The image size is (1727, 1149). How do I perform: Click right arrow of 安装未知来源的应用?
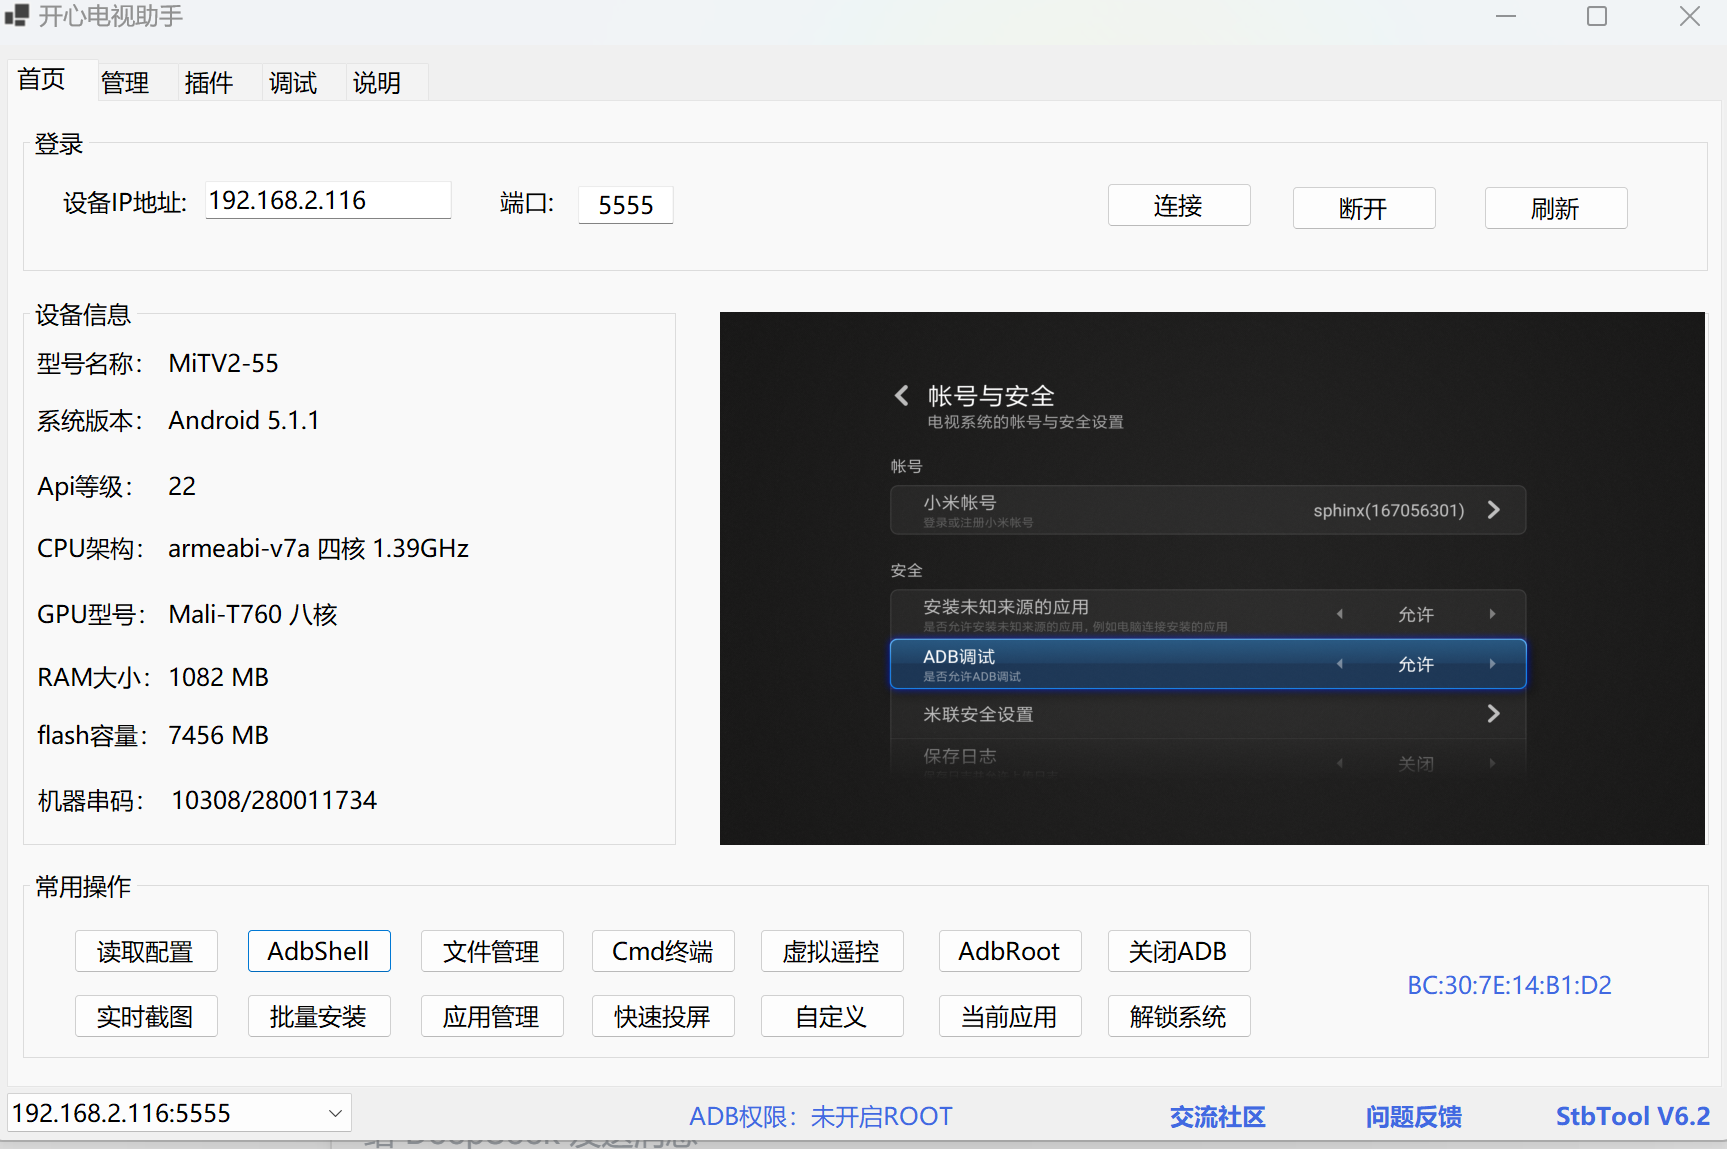pos(1492,614)
